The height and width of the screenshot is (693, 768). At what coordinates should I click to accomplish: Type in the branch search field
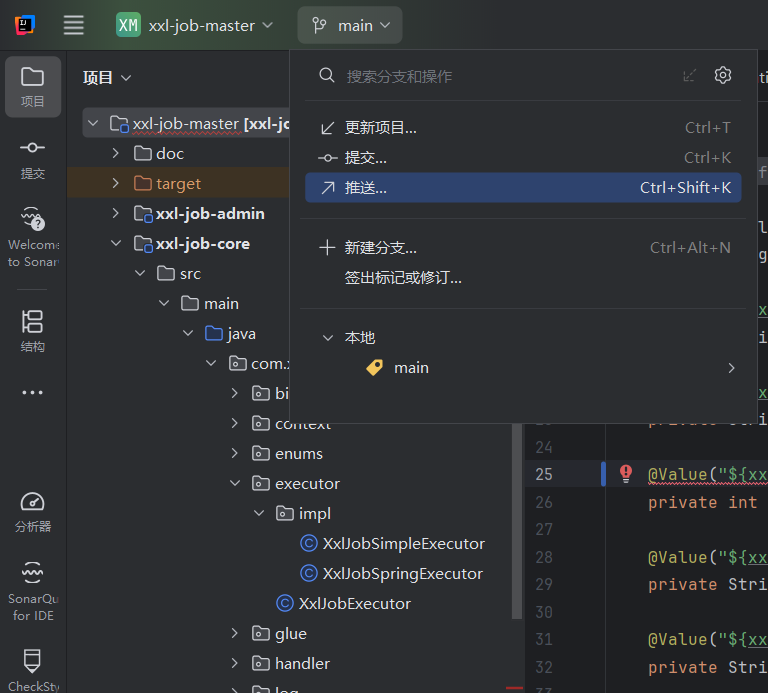(500, 76)
